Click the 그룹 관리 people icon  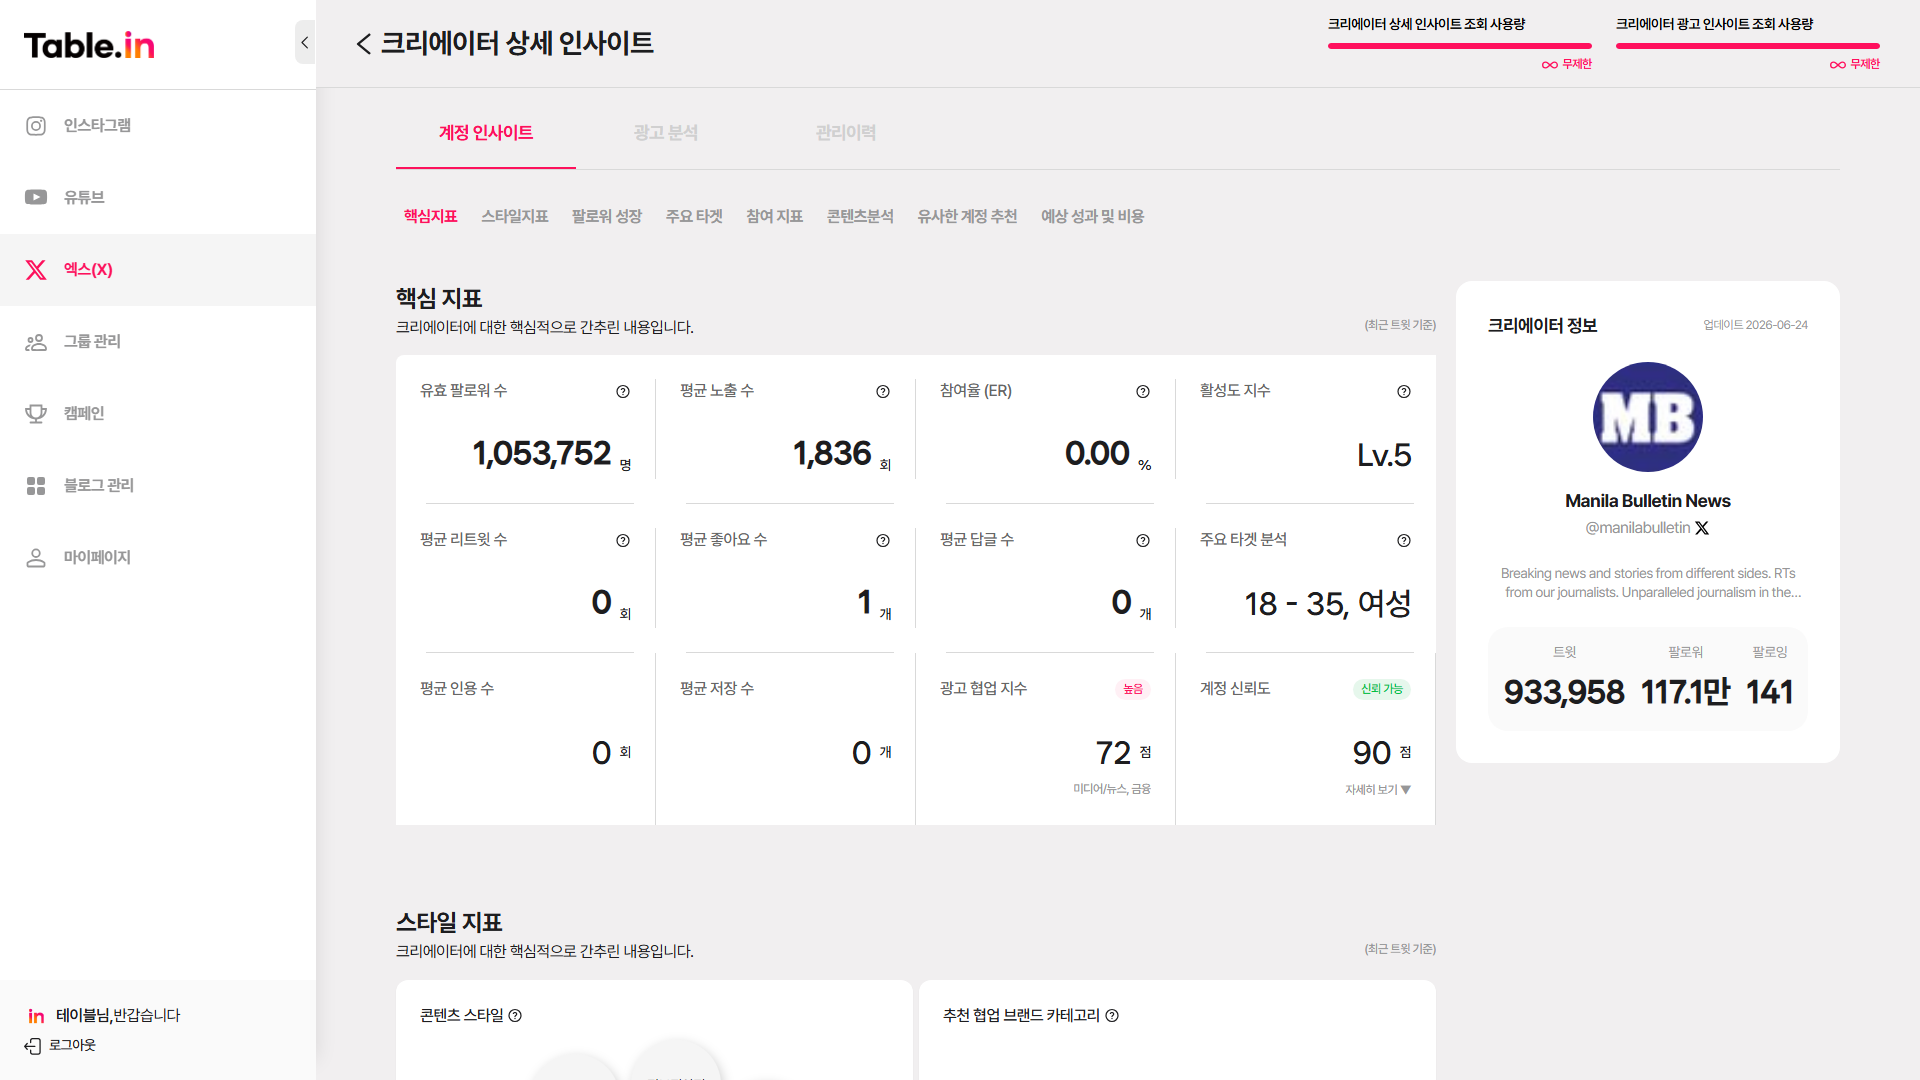(36, 342)
